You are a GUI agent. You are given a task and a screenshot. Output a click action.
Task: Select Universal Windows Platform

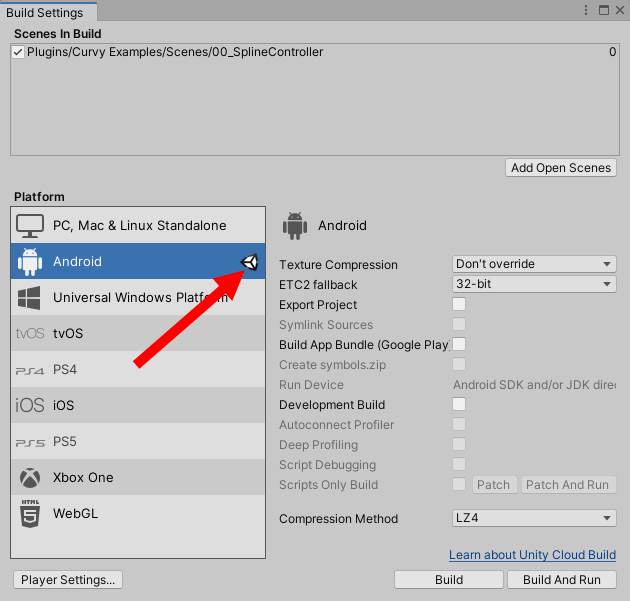pos(138,297)
